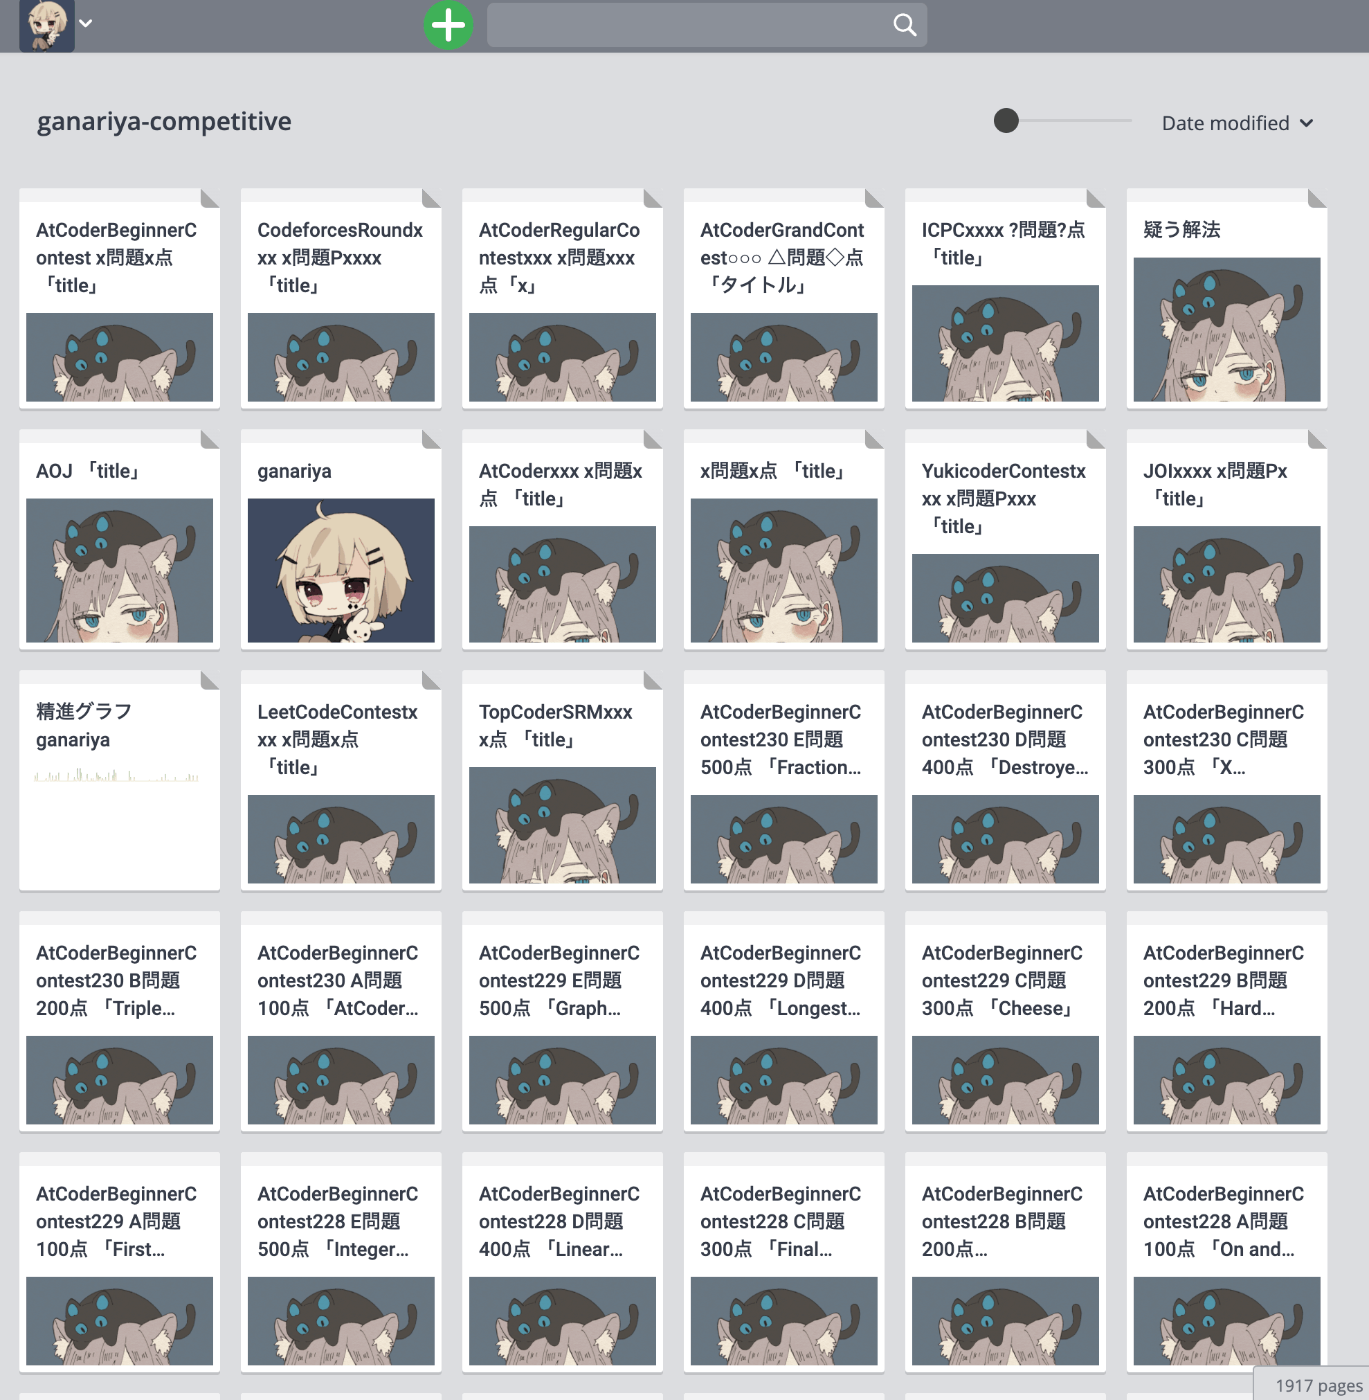Open the x問題x点「title」 card
Viewport: 1369px width, 1400px height.
pyautogui.click(x=784, y=540)
